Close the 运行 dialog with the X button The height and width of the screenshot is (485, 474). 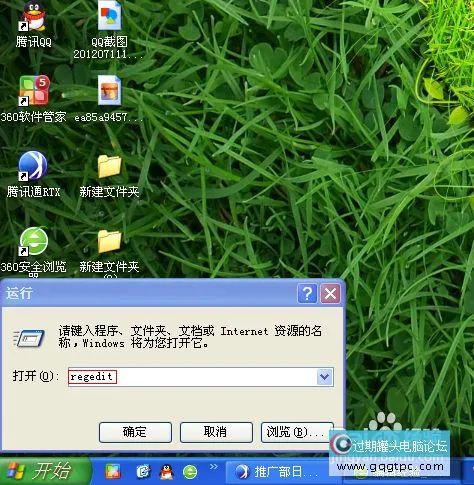point(330,294)
